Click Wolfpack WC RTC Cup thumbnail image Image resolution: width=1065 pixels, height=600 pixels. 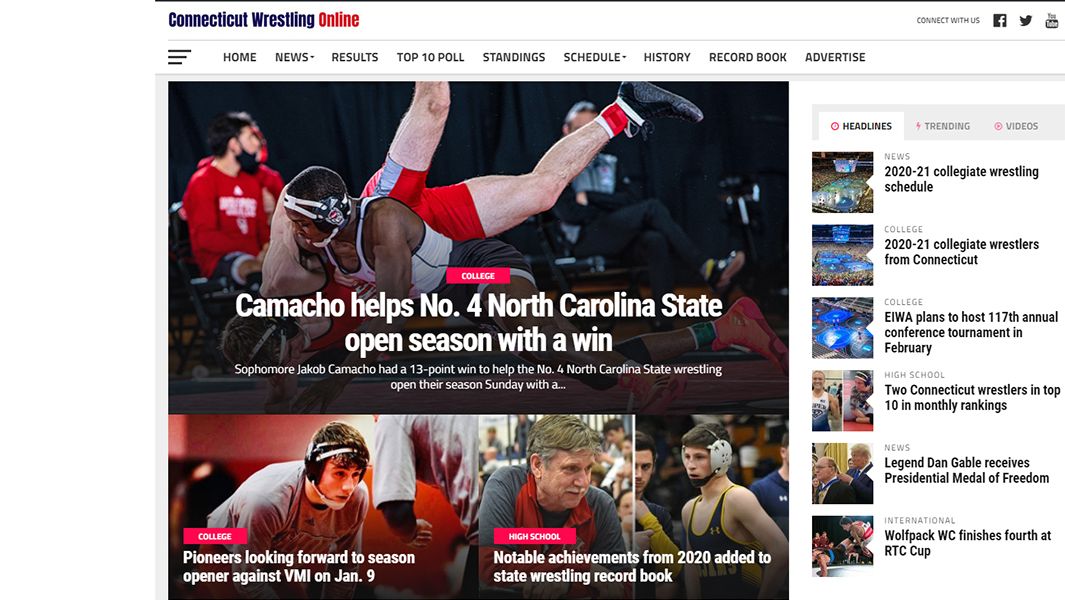coord(842,546)
